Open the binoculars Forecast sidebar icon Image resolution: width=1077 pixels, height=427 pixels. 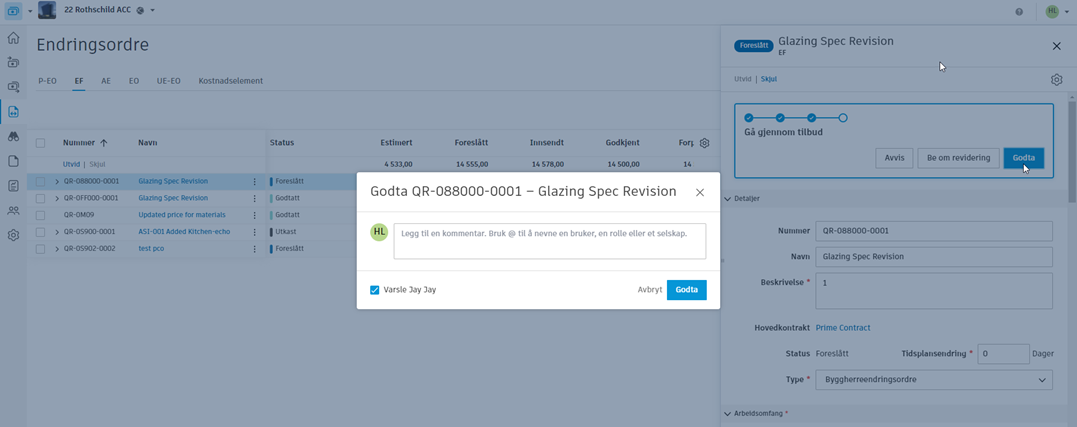13,136
